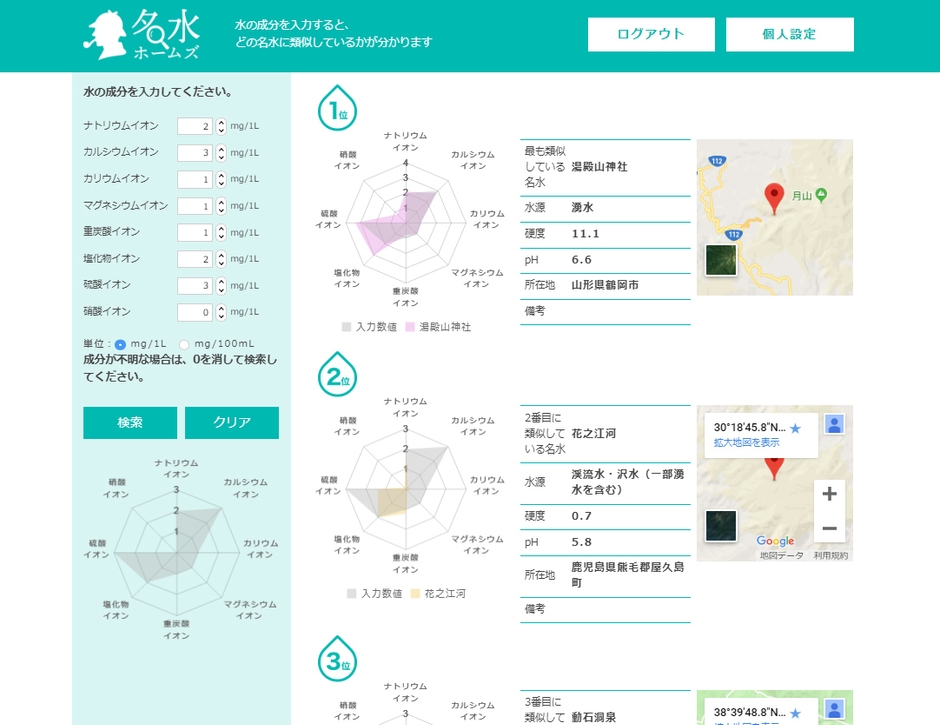The image size is (940, 725).
Task: Decrement the カルシウムイオン value with the stepper
Action: (x=220, y=157)
